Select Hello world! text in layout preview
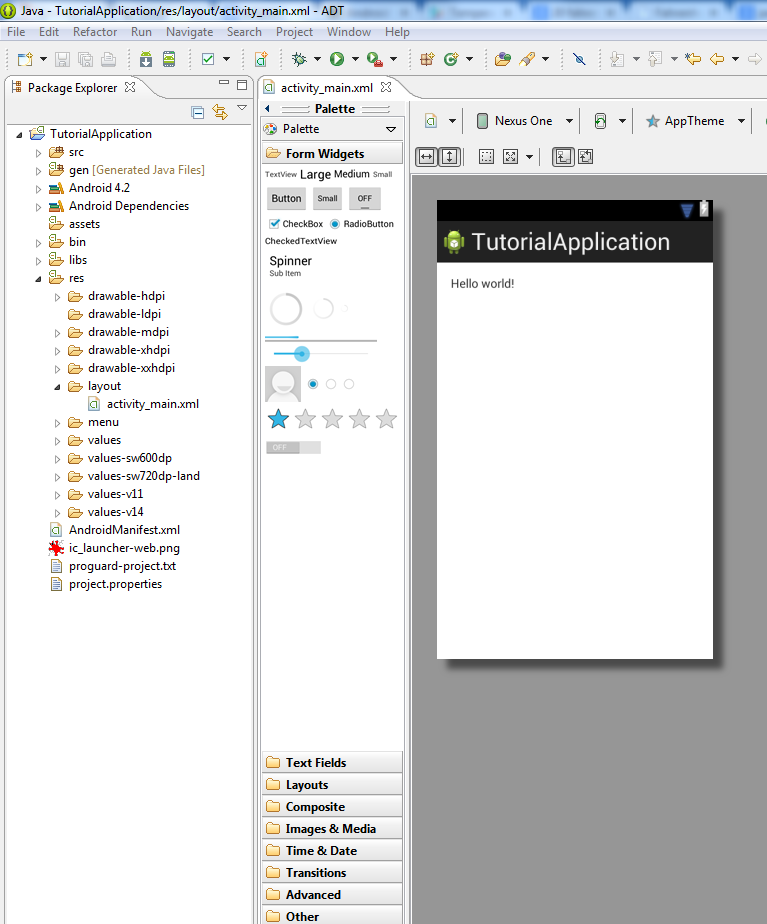 point(482,283)
